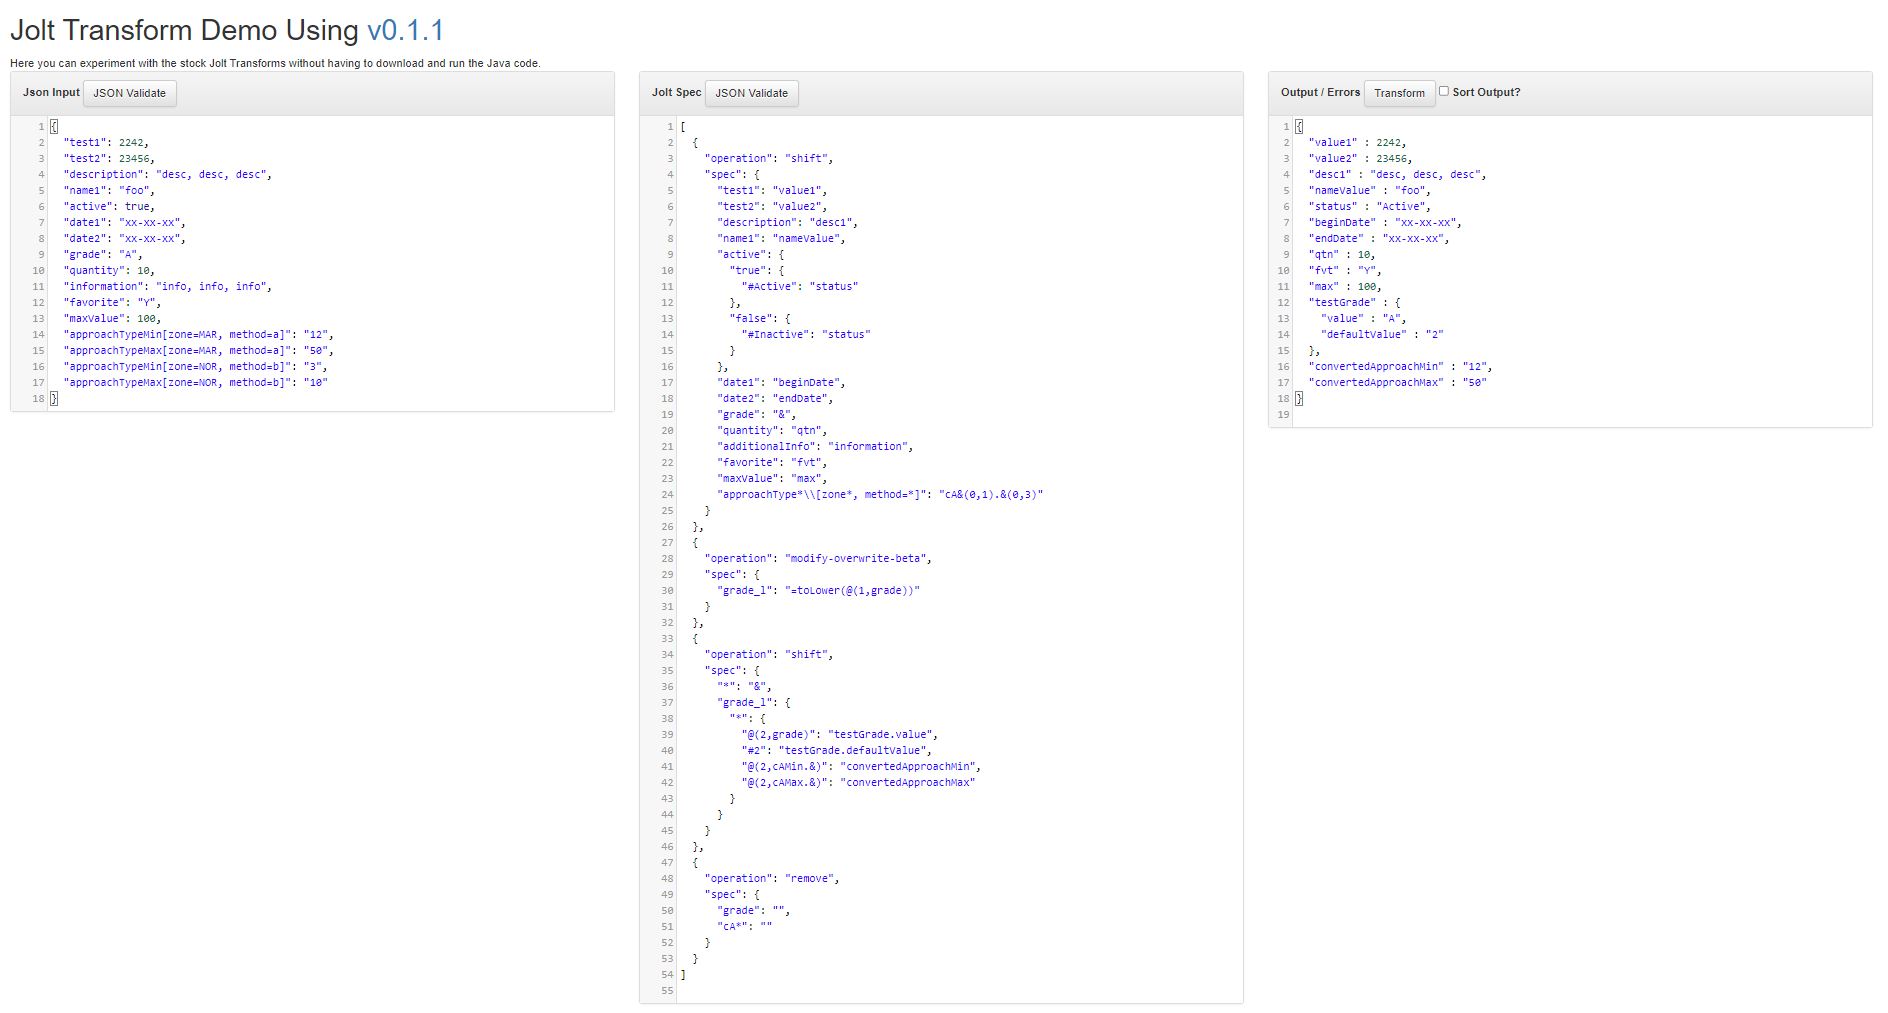The image size is (1888, 1013).
Task: Click JSON Validate button in Json Input panel
Action: pyautogui.click(x=130, y=93)
